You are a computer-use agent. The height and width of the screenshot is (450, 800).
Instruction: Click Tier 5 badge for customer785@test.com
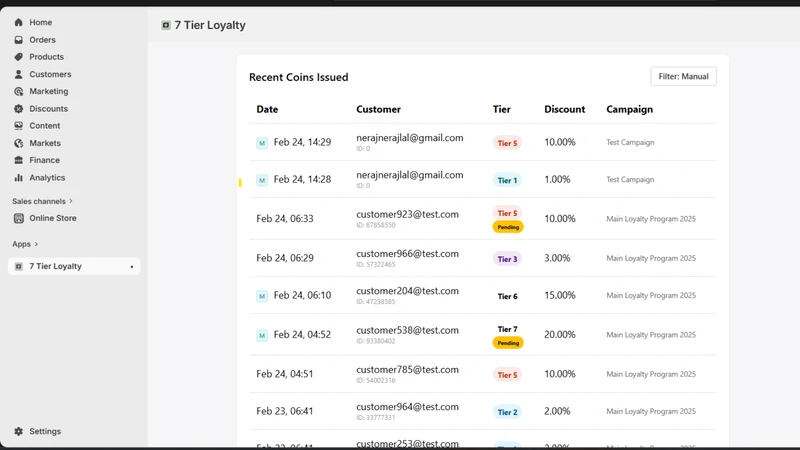pos(507,375)
